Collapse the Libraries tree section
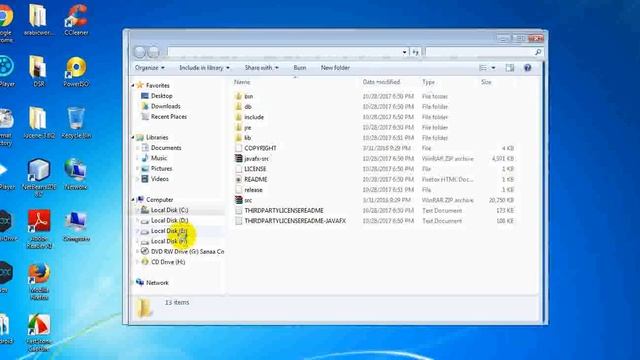The width and height of the screenshot is (640, 360). (x=133, y=138)
